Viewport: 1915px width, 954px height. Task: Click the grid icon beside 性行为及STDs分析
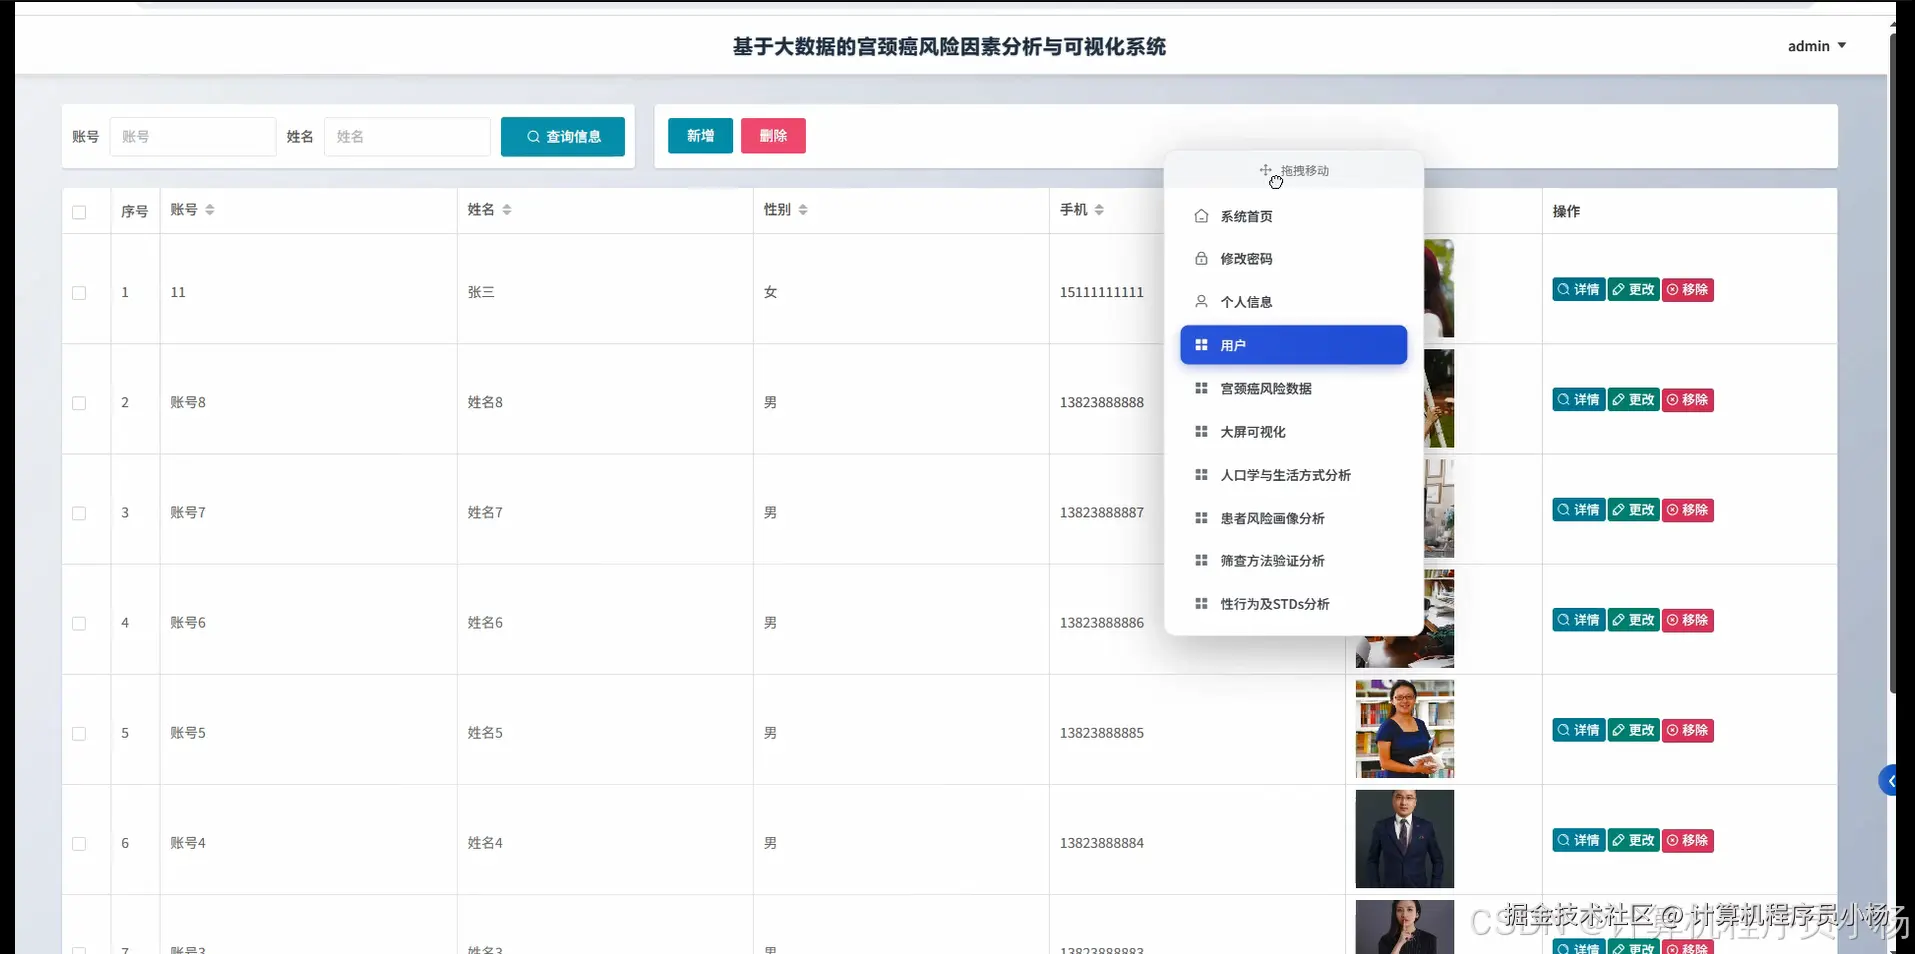[1201, 604]
